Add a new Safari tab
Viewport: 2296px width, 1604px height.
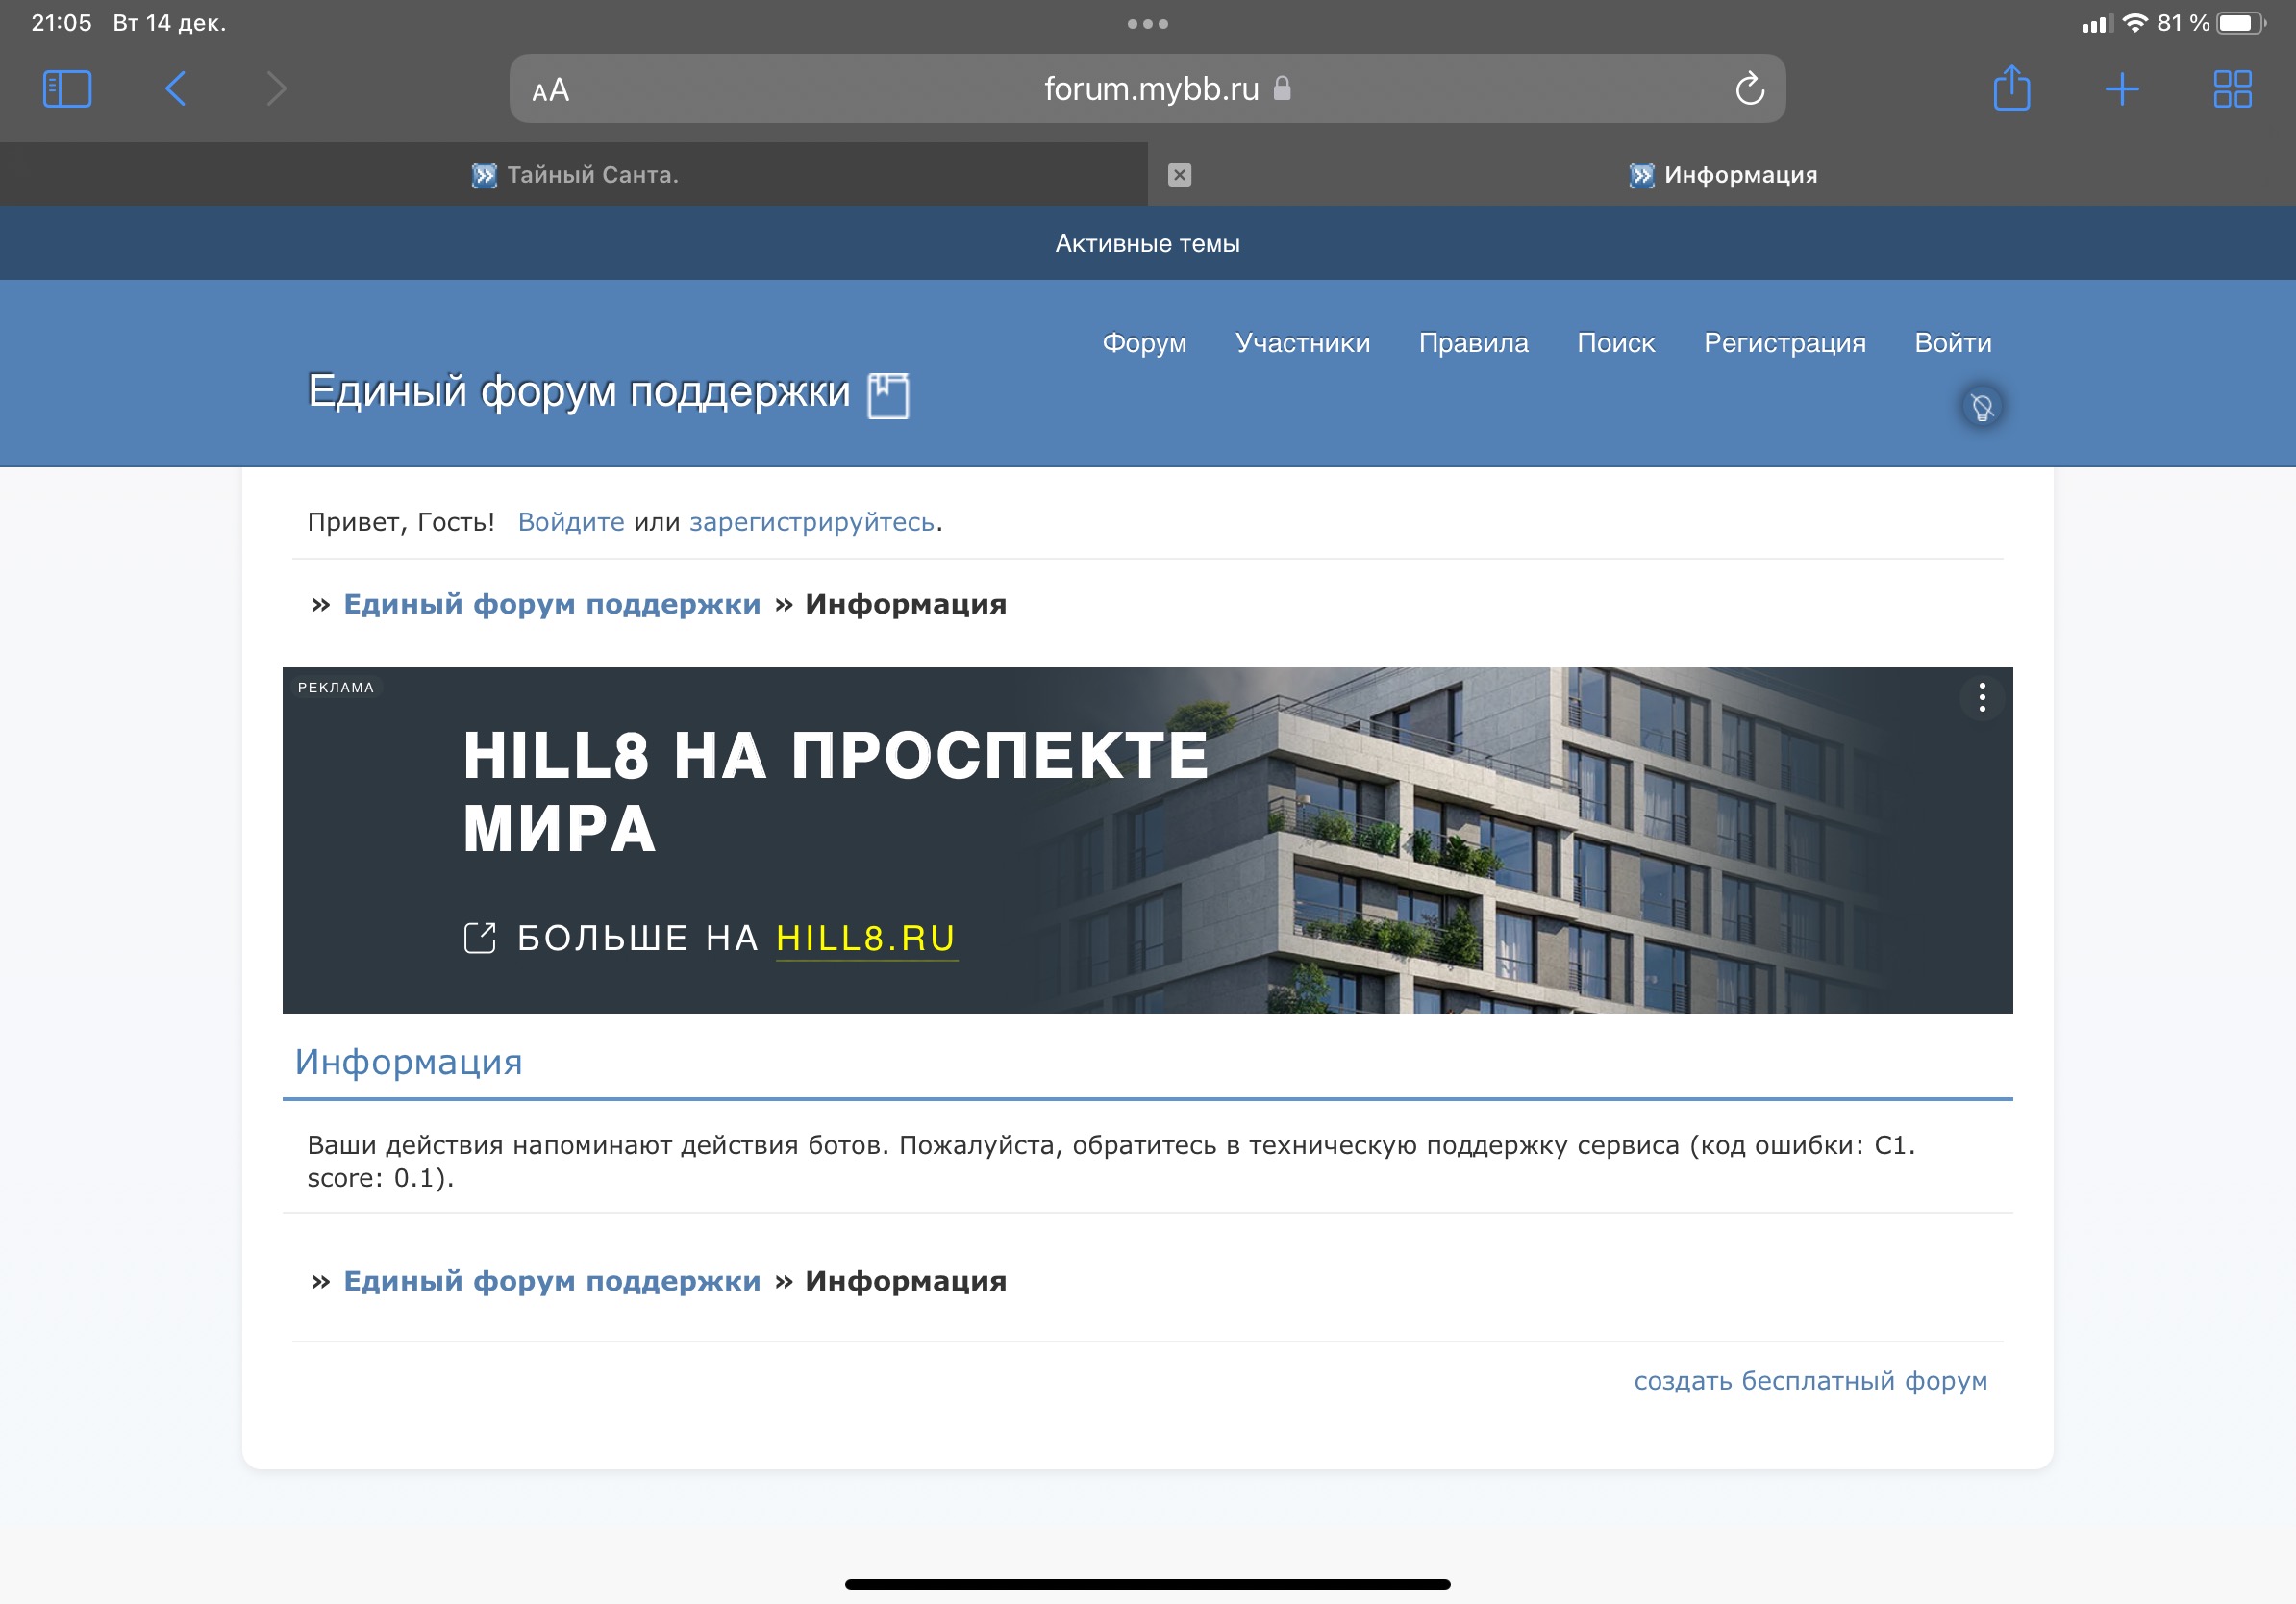[x=2121, y=89]
